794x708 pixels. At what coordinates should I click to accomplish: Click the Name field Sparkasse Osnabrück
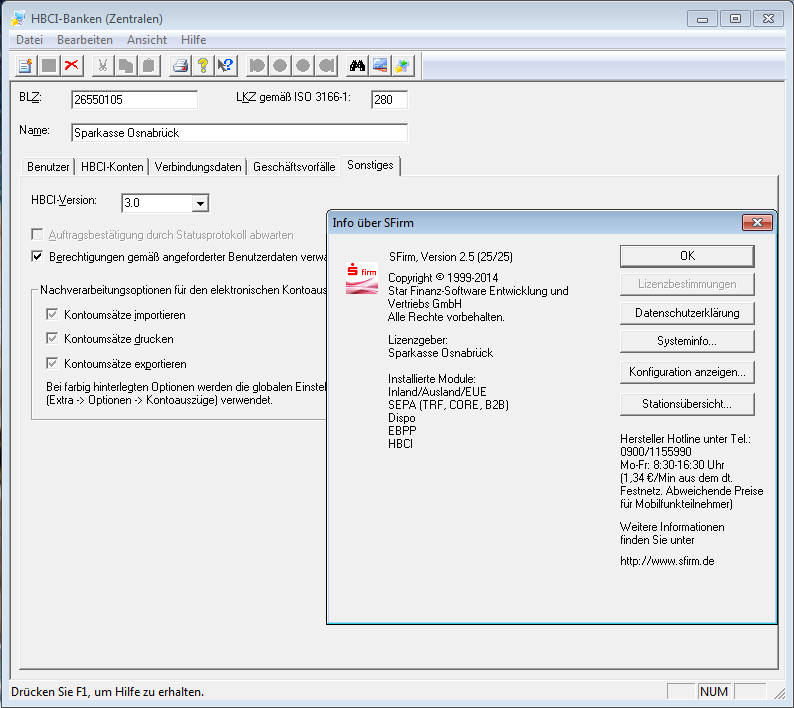(x=239, y=133)
